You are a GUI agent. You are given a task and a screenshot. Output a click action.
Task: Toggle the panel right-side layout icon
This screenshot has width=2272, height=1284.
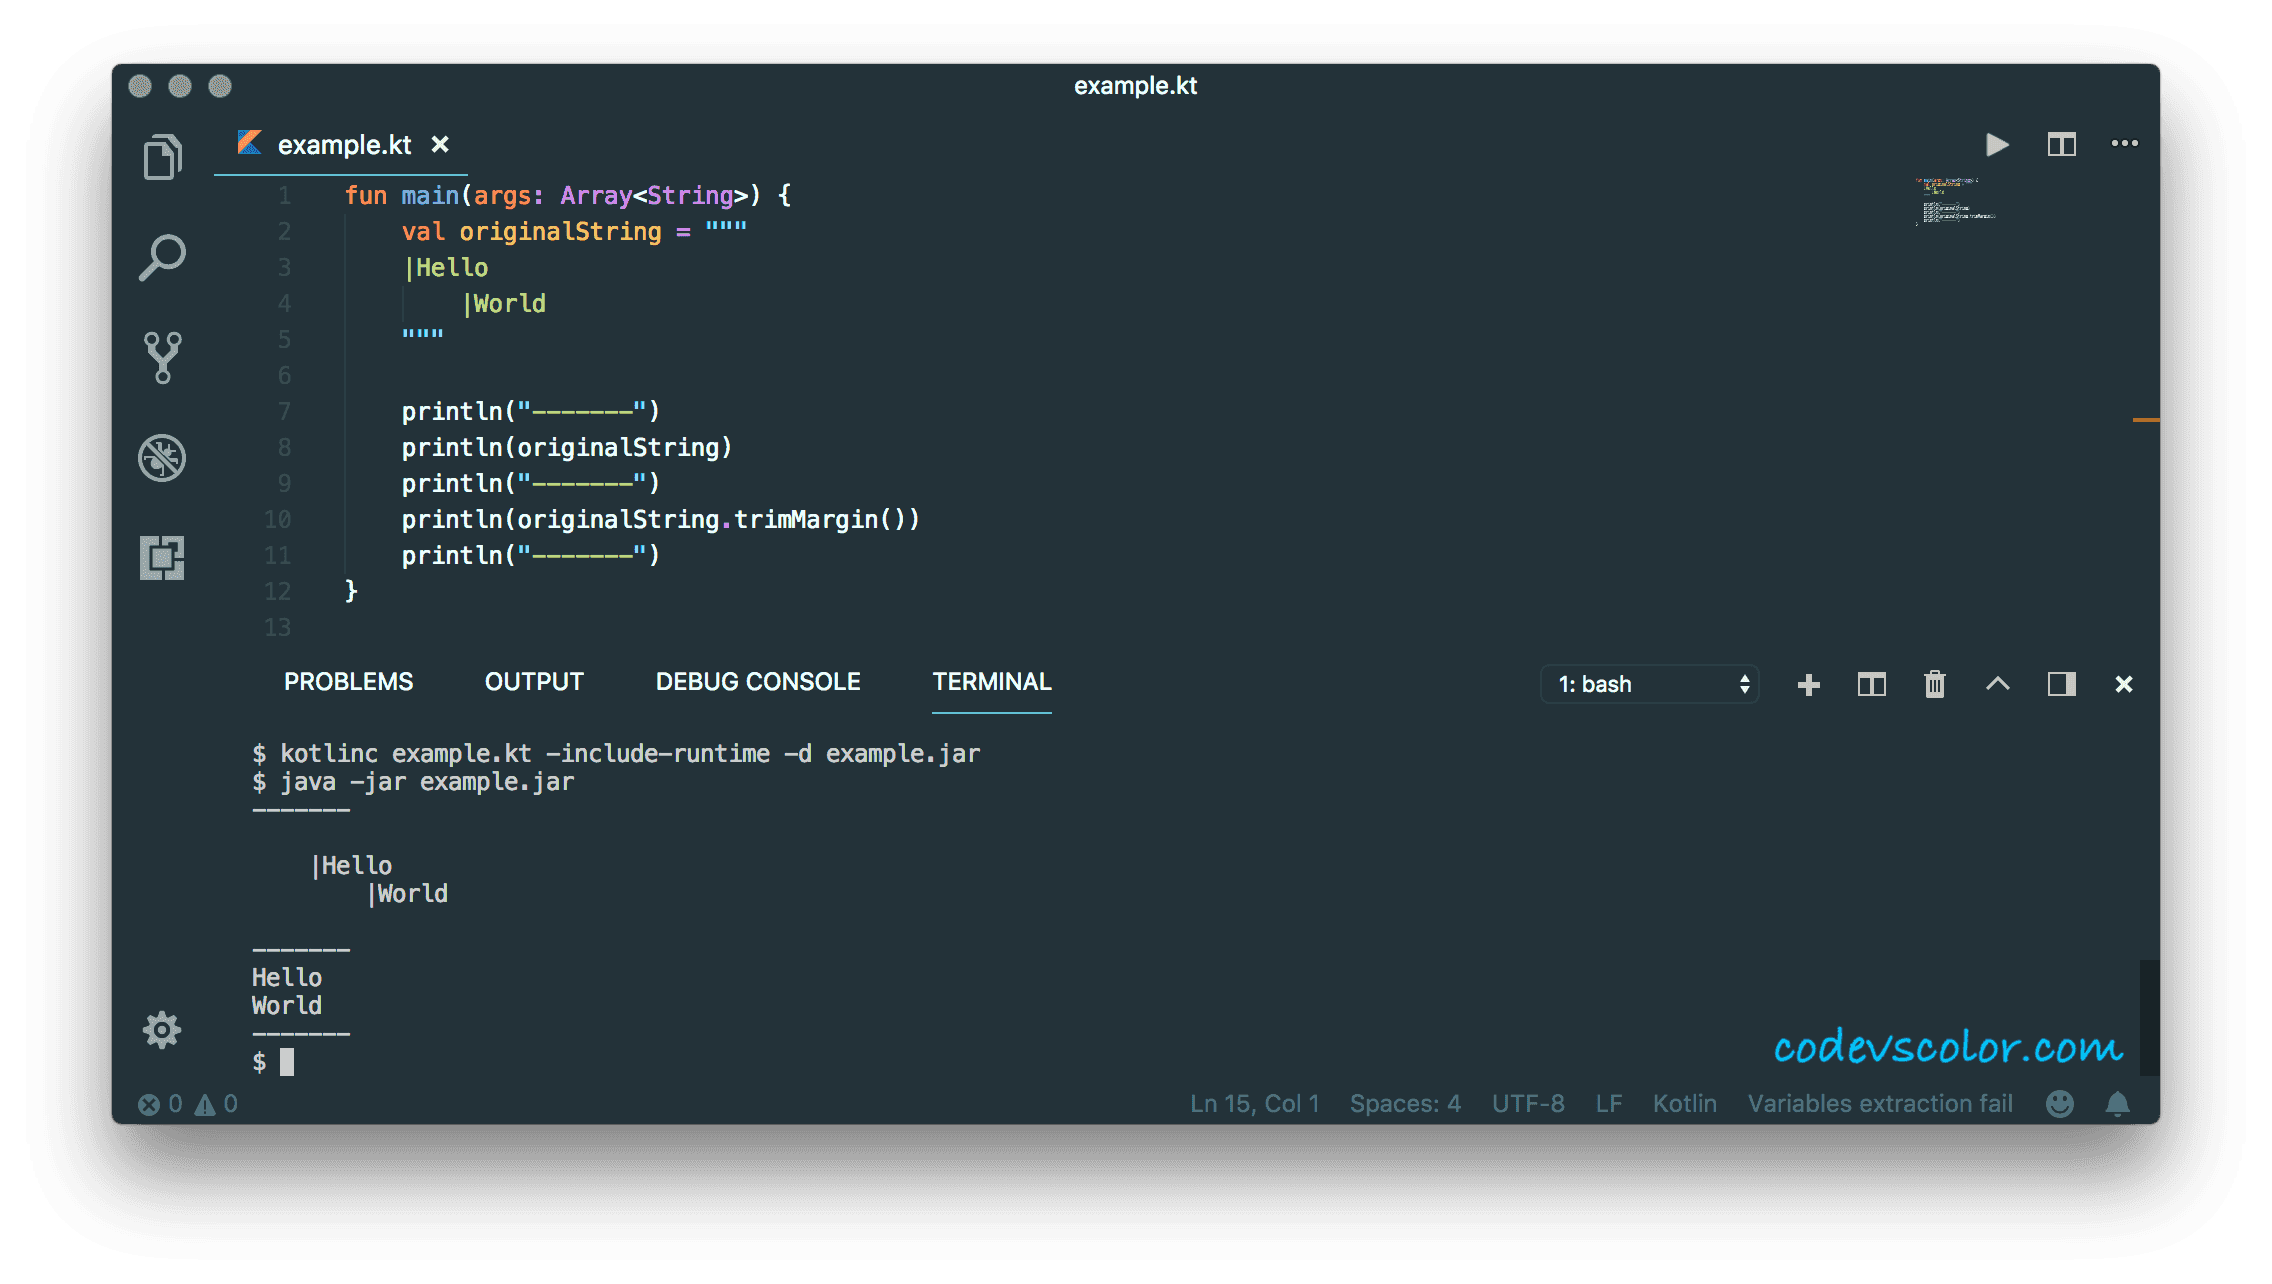2060,684
